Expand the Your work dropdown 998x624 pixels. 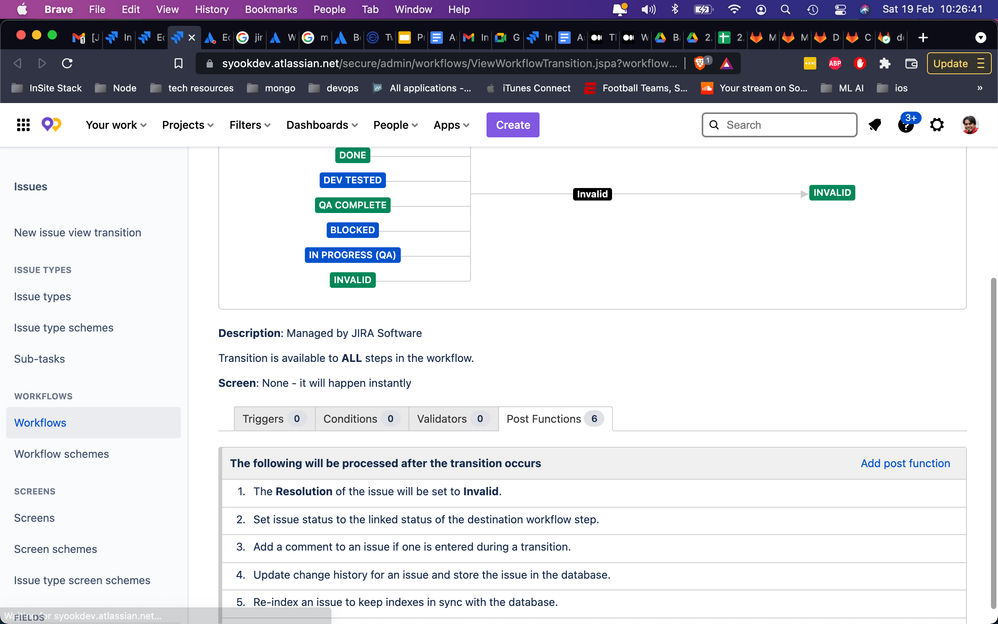click(x=116, y=125)
